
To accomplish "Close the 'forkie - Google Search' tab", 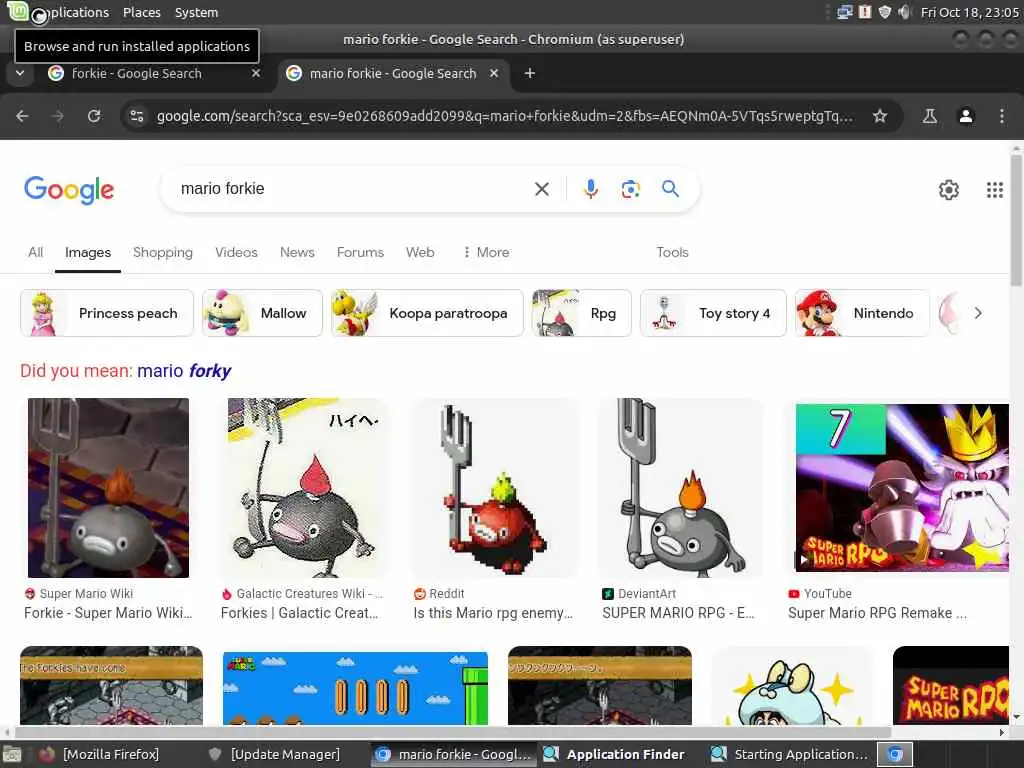I will tap(256, 73).
